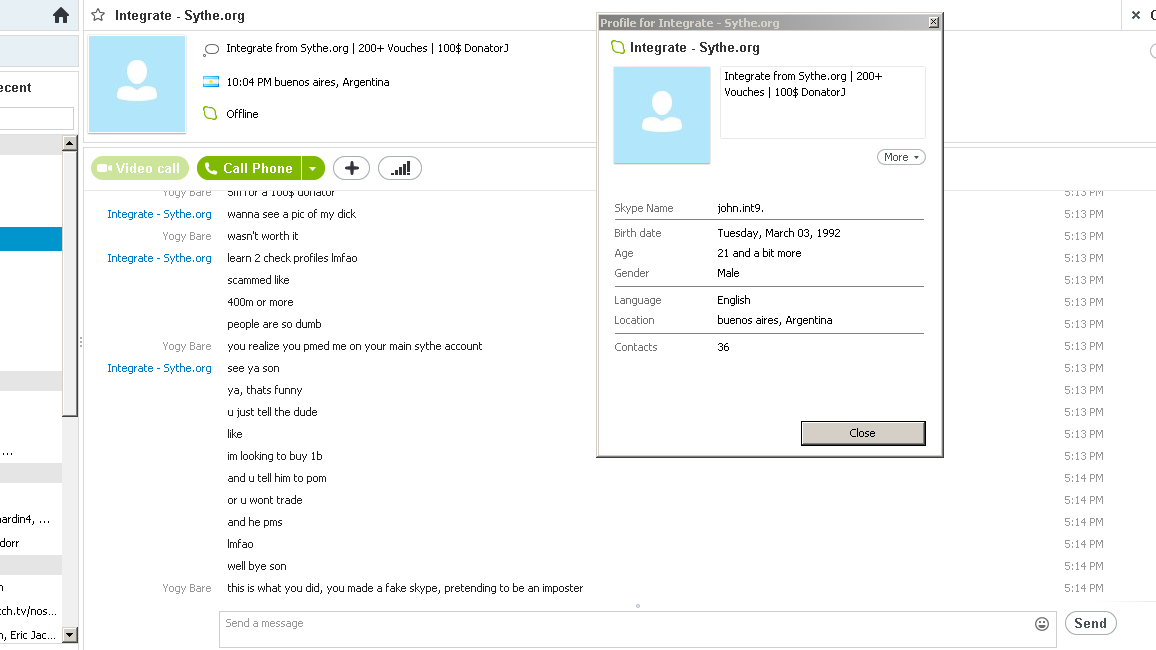Open the mood message speech bubble icon
The width and height of the screenshot is (1156, 650).
tap(211, 49)
